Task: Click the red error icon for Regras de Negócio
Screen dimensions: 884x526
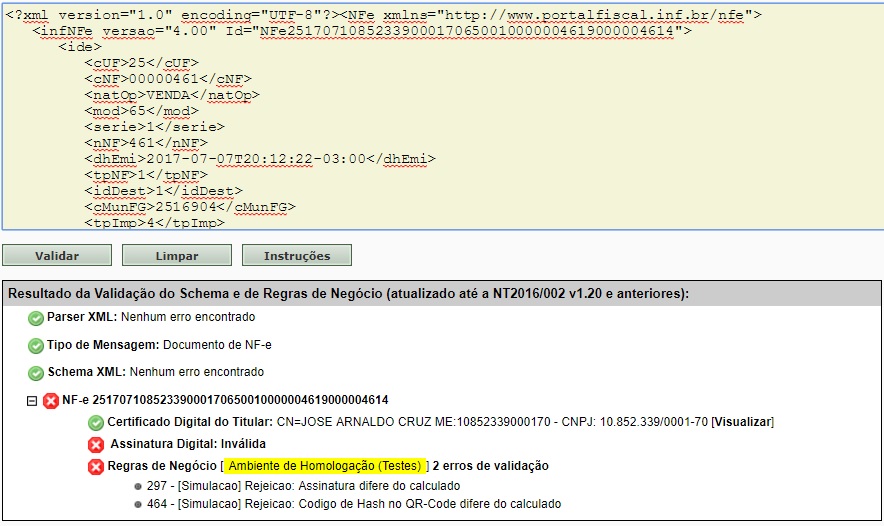Action: 96,466
